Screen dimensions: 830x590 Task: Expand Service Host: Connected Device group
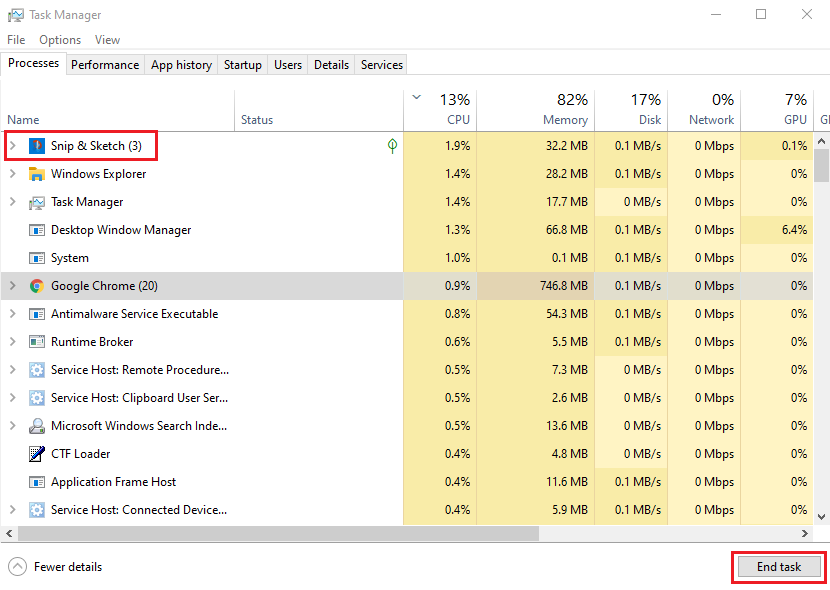[13, 510]
